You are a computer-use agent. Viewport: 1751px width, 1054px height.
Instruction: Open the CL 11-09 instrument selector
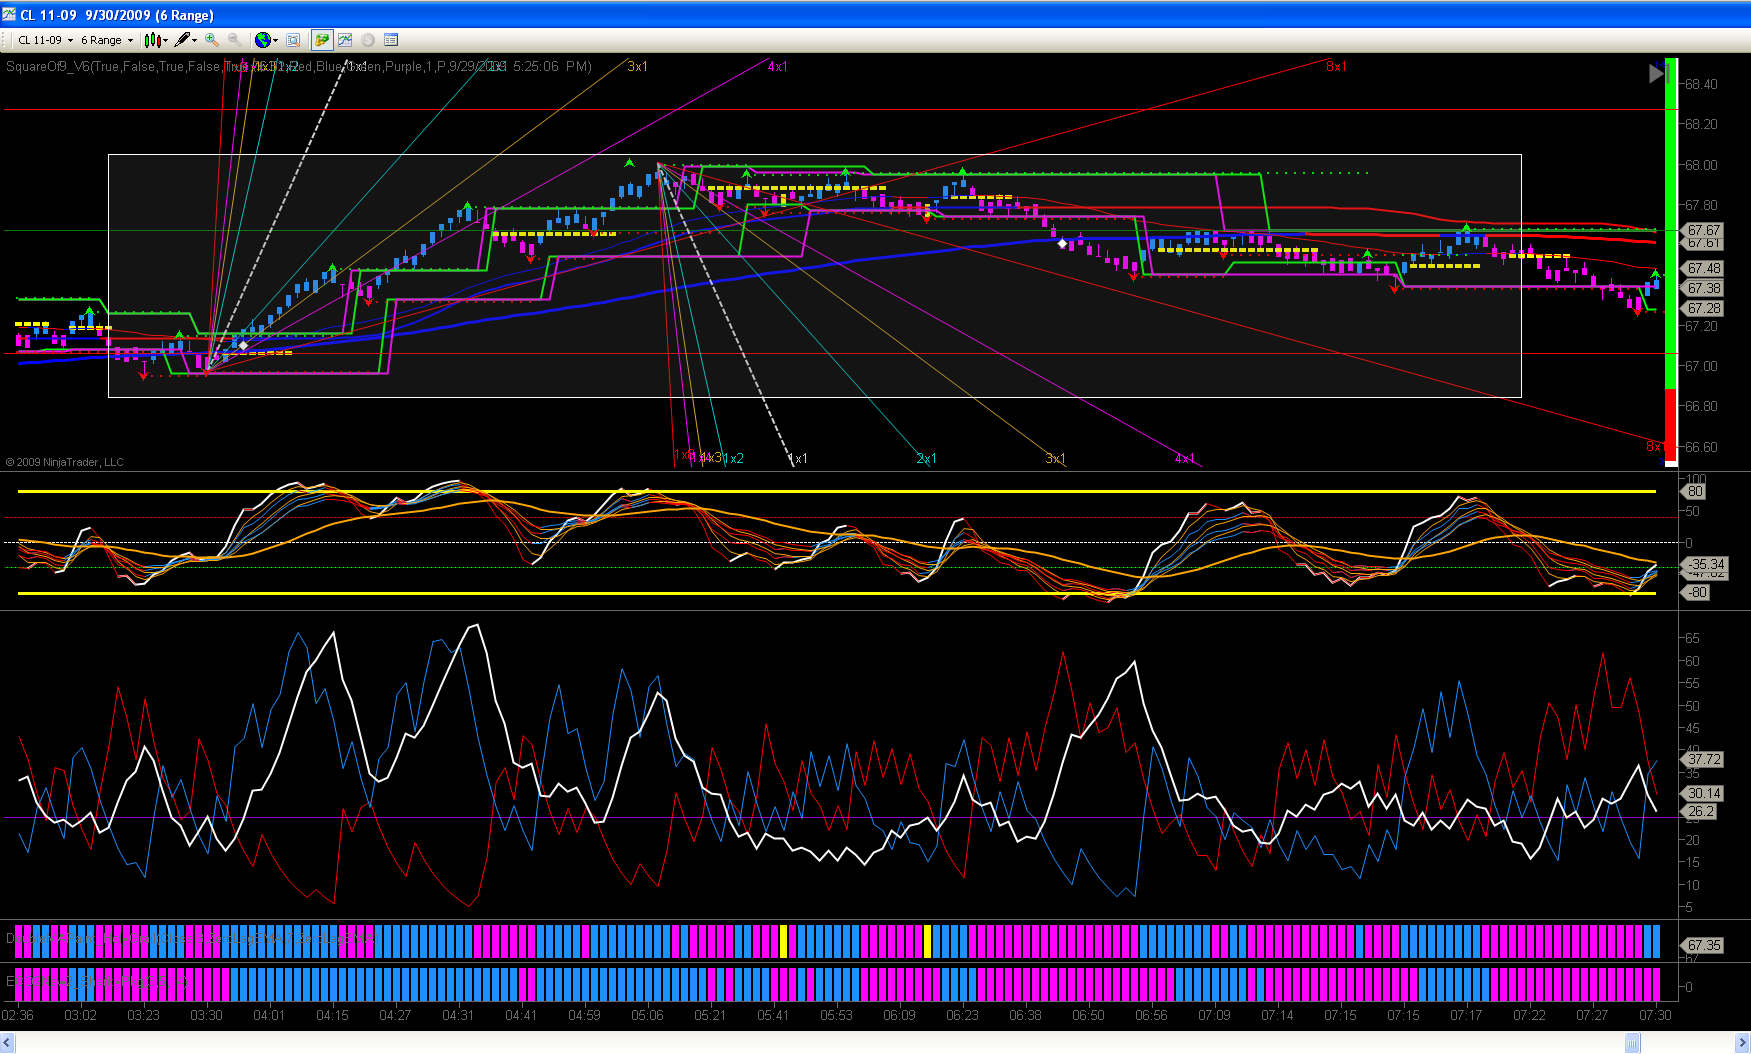point(46,40)
